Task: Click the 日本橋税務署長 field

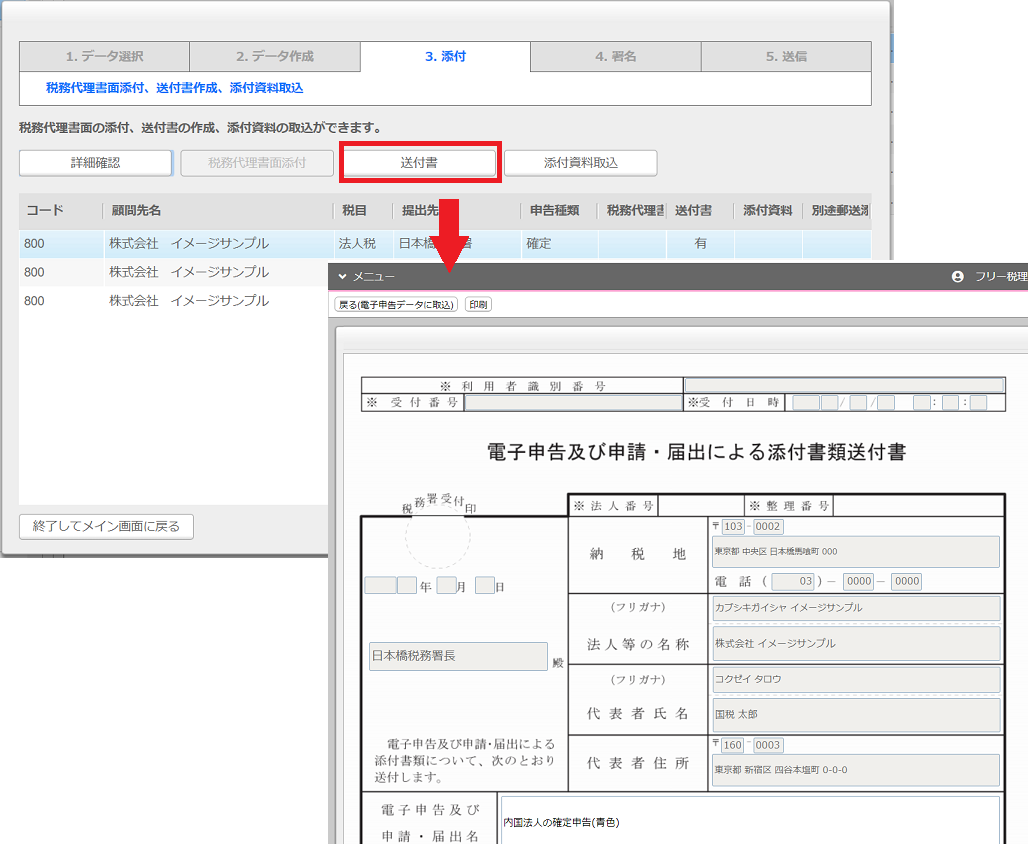Action: tap(458, 656)
